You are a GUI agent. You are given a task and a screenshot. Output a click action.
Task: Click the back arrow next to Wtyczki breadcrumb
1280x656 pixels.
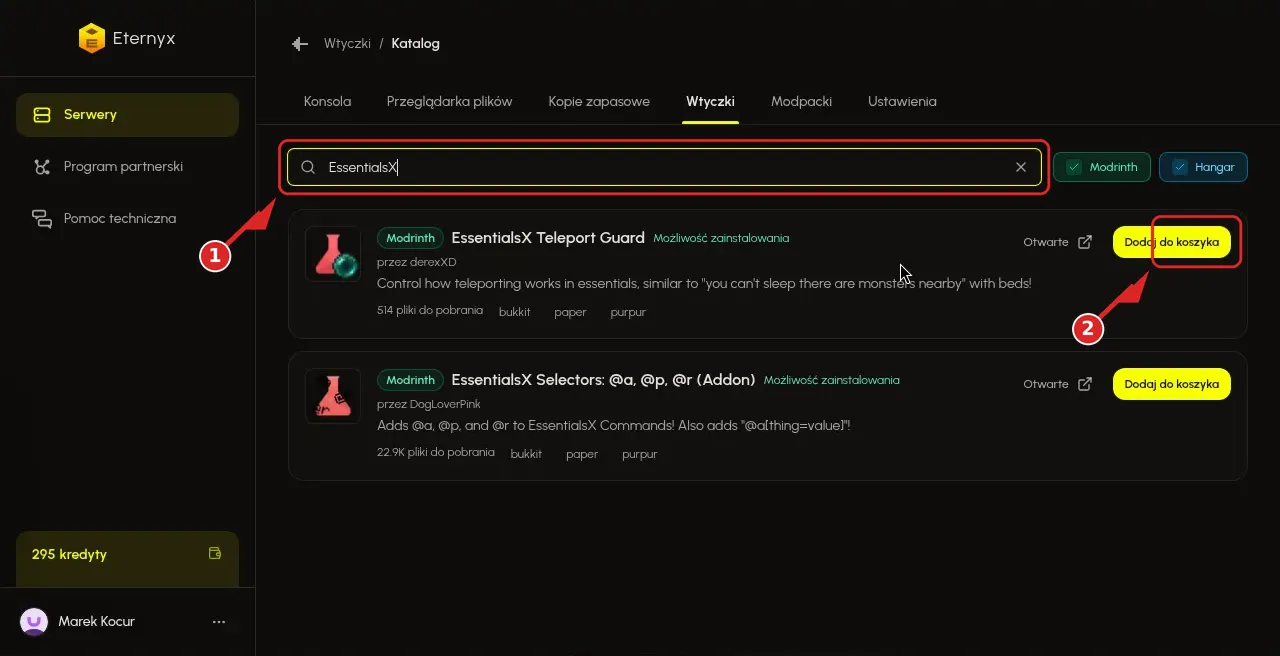299,44
